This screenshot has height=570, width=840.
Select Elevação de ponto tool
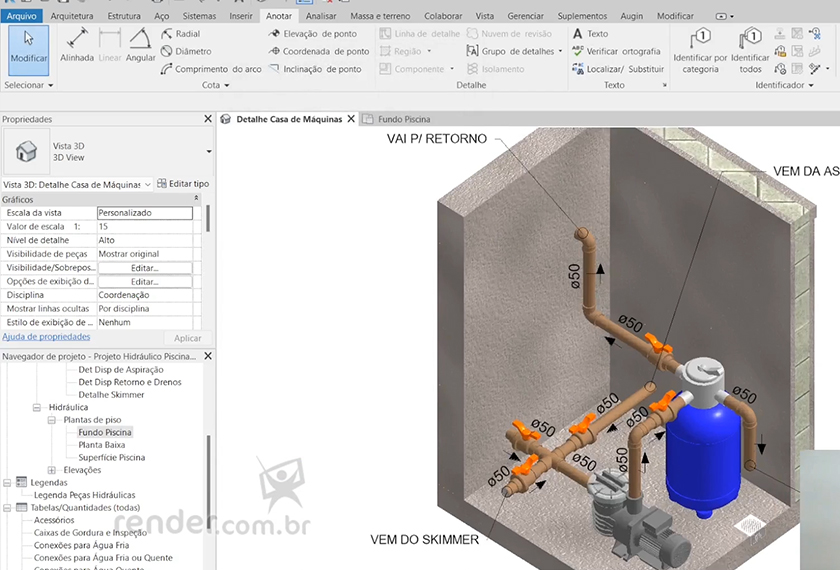coord(312,34)
